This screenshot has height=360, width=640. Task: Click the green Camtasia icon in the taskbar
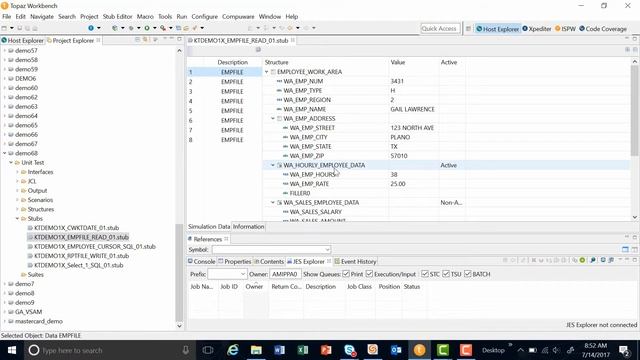(442, 350)
